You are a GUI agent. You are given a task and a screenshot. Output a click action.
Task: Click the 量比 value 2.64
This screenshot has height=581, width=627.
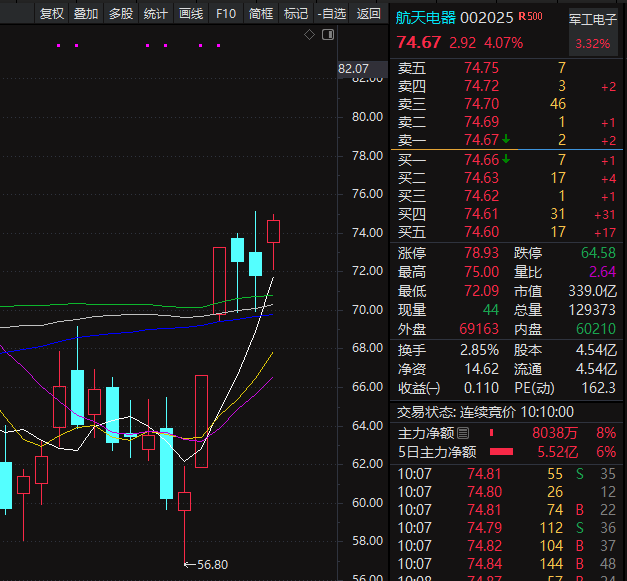[x=603, y=272]
